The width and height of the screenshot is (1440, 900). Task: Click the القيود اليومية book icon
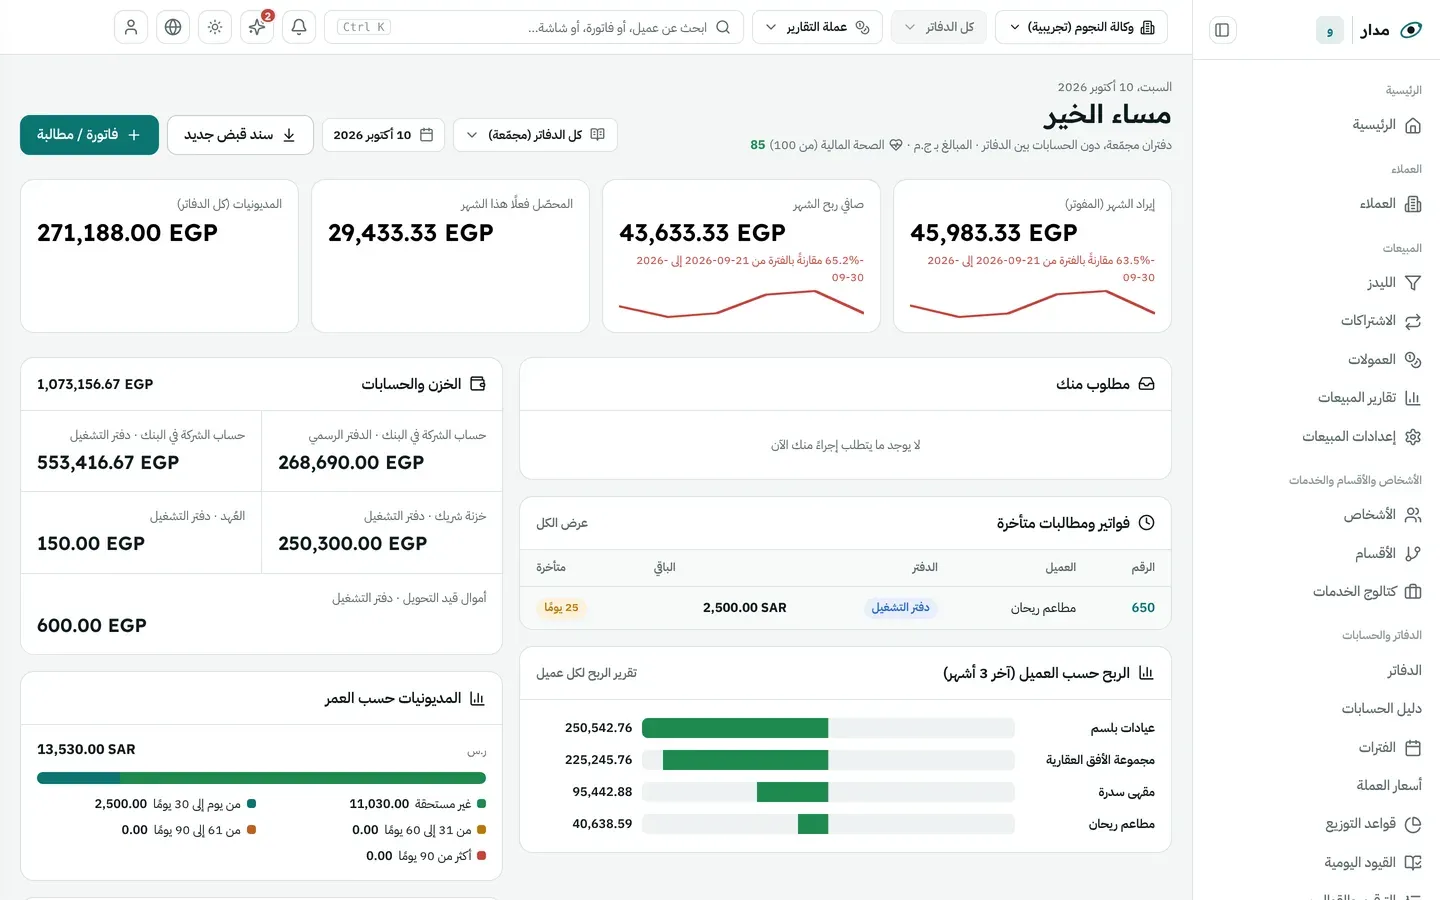(1413, 863)
